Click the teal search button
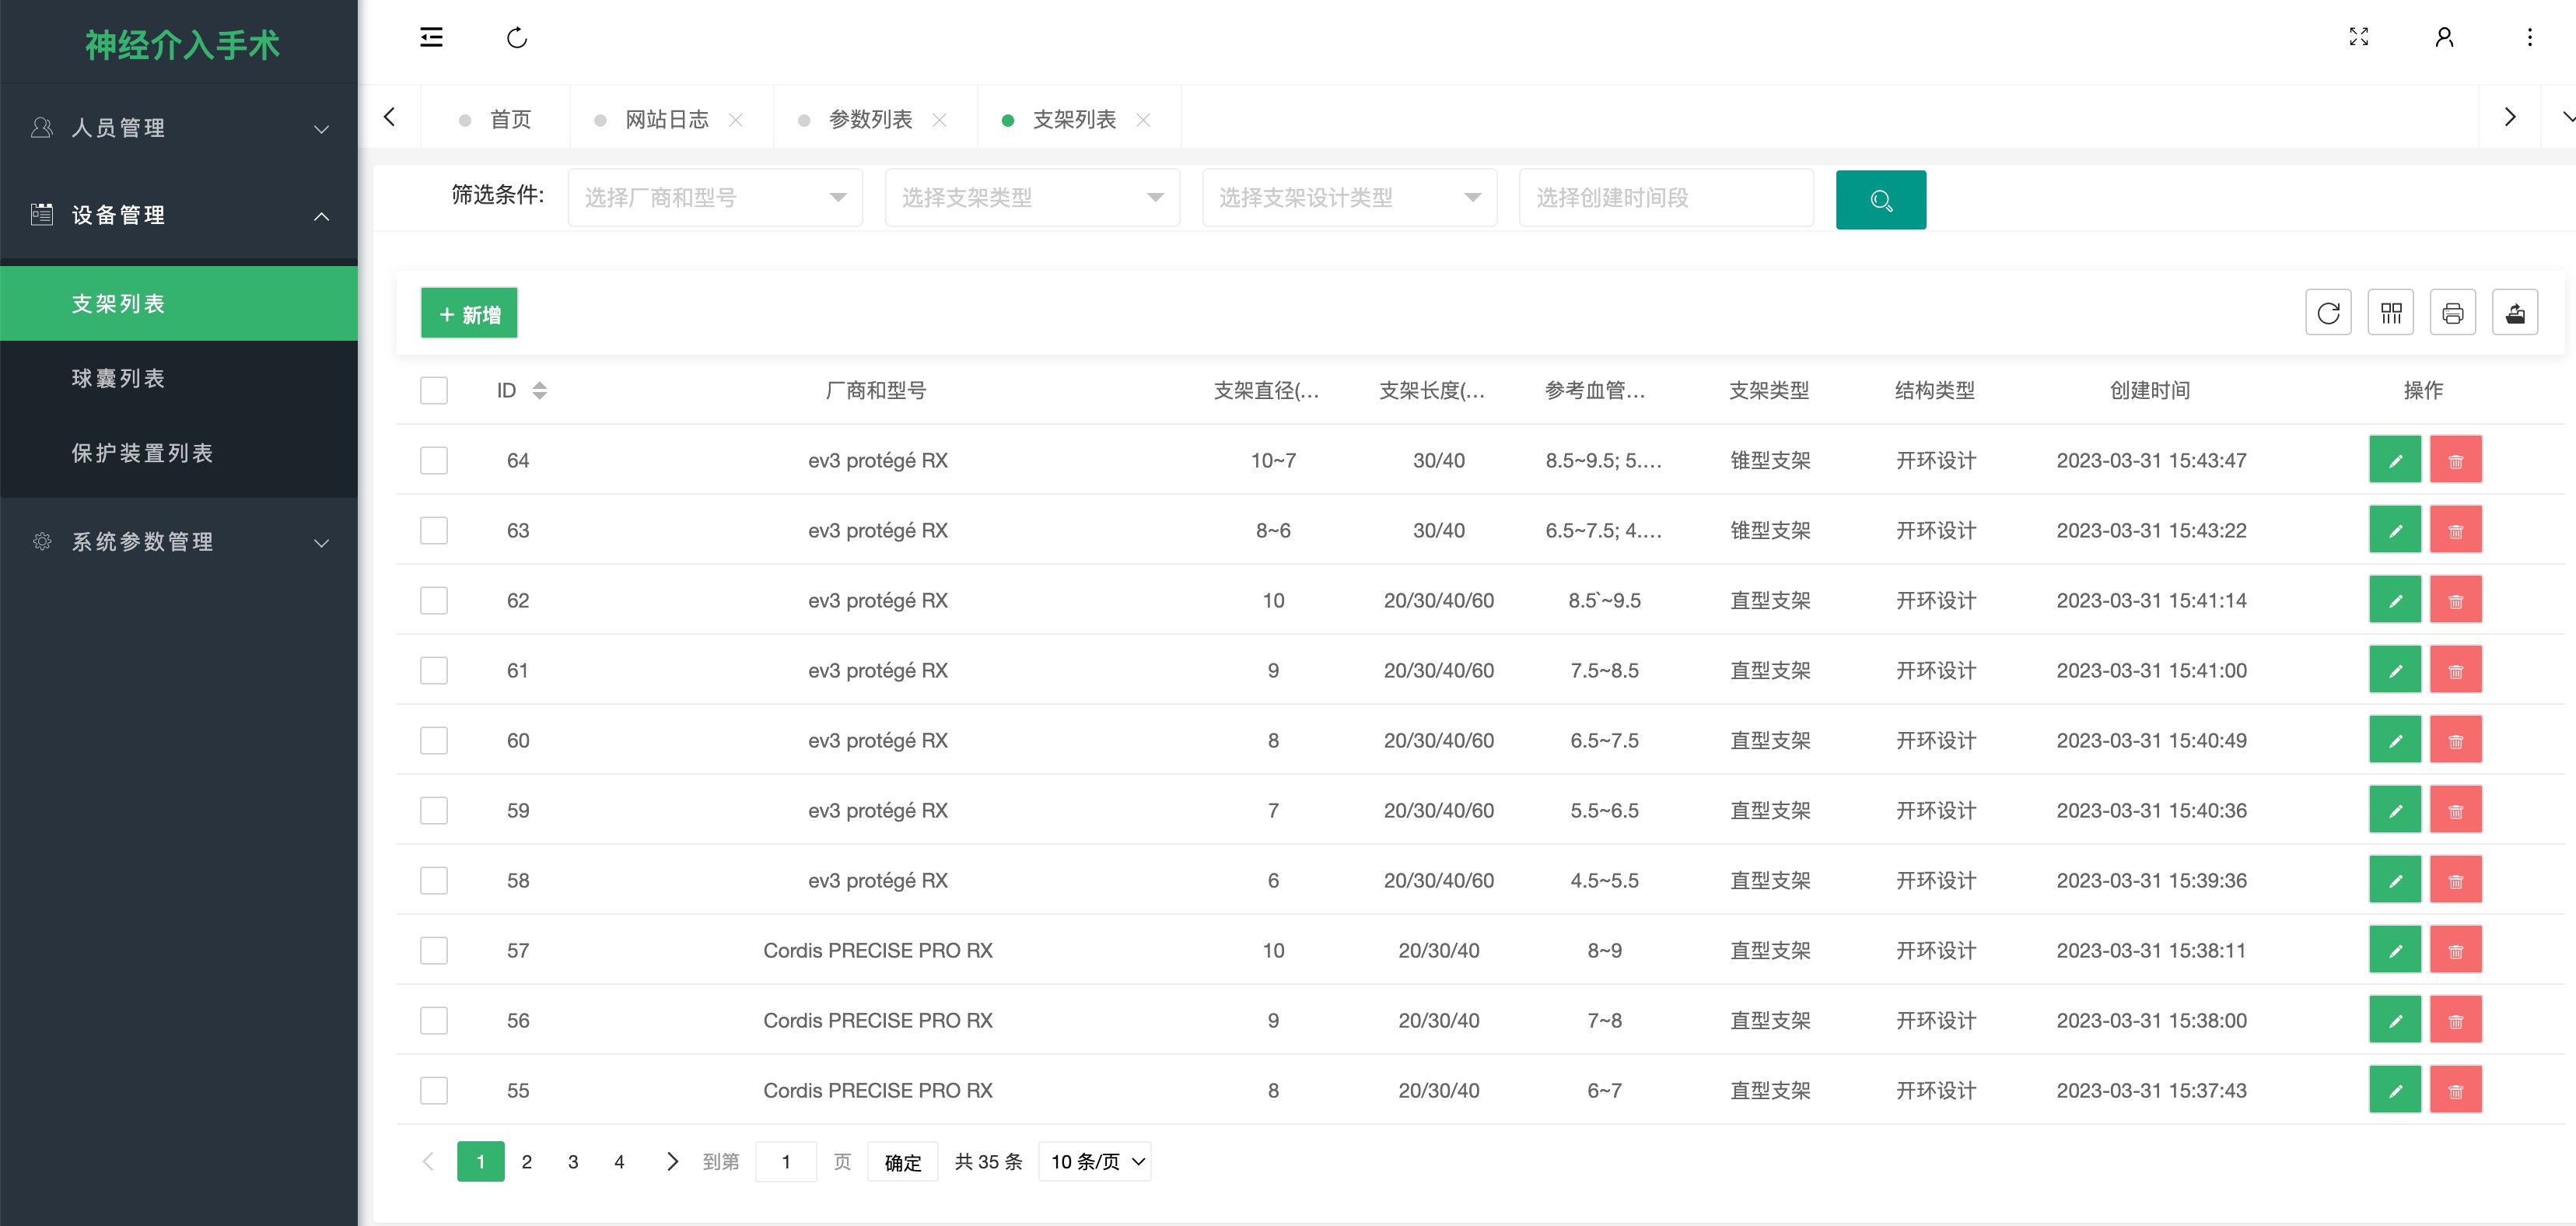 (1880, 200)
